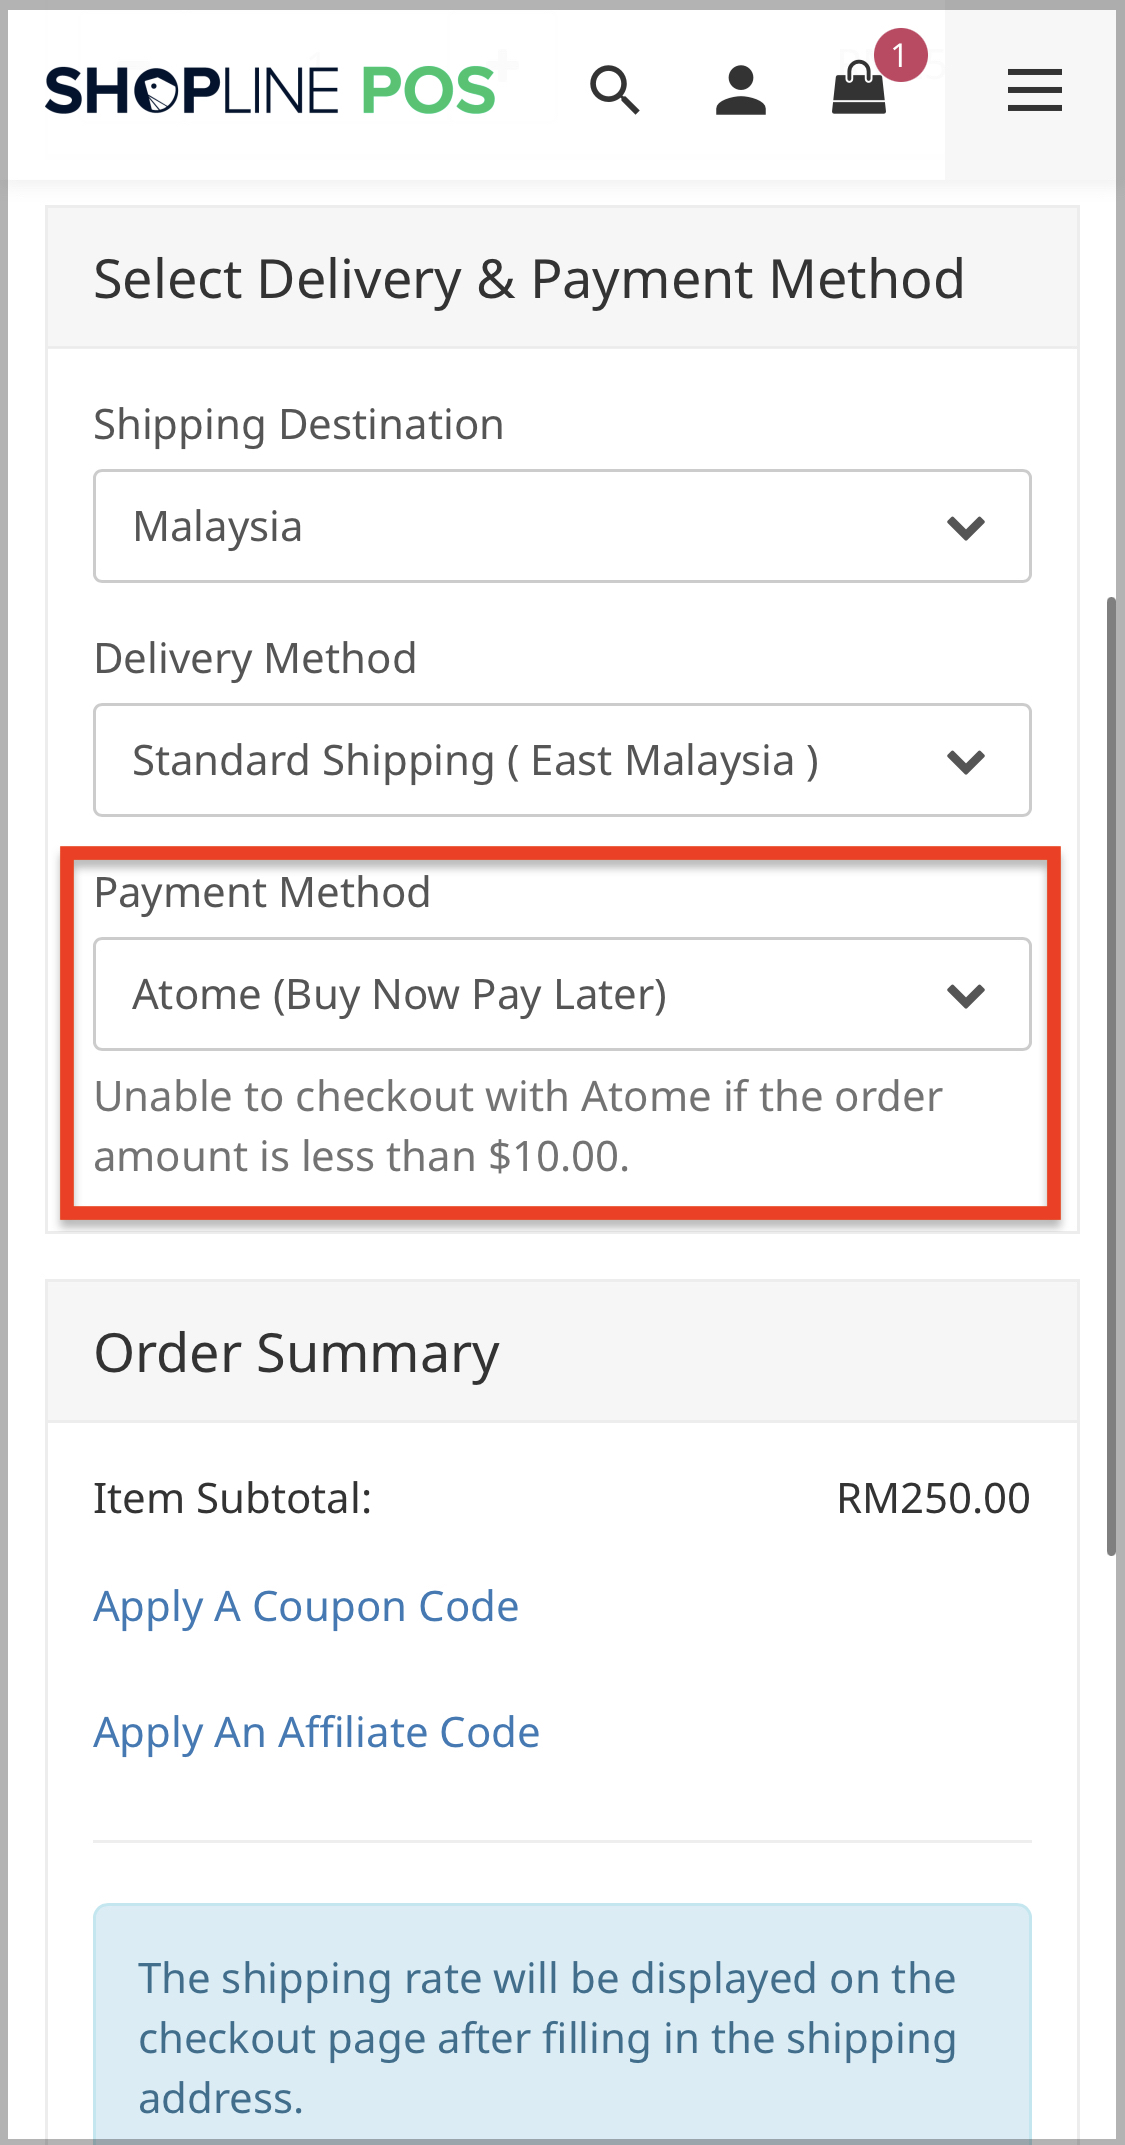Expand the Shipping Destination chevron arrow
The image size is (1125, 2145).
pos(966,527)
